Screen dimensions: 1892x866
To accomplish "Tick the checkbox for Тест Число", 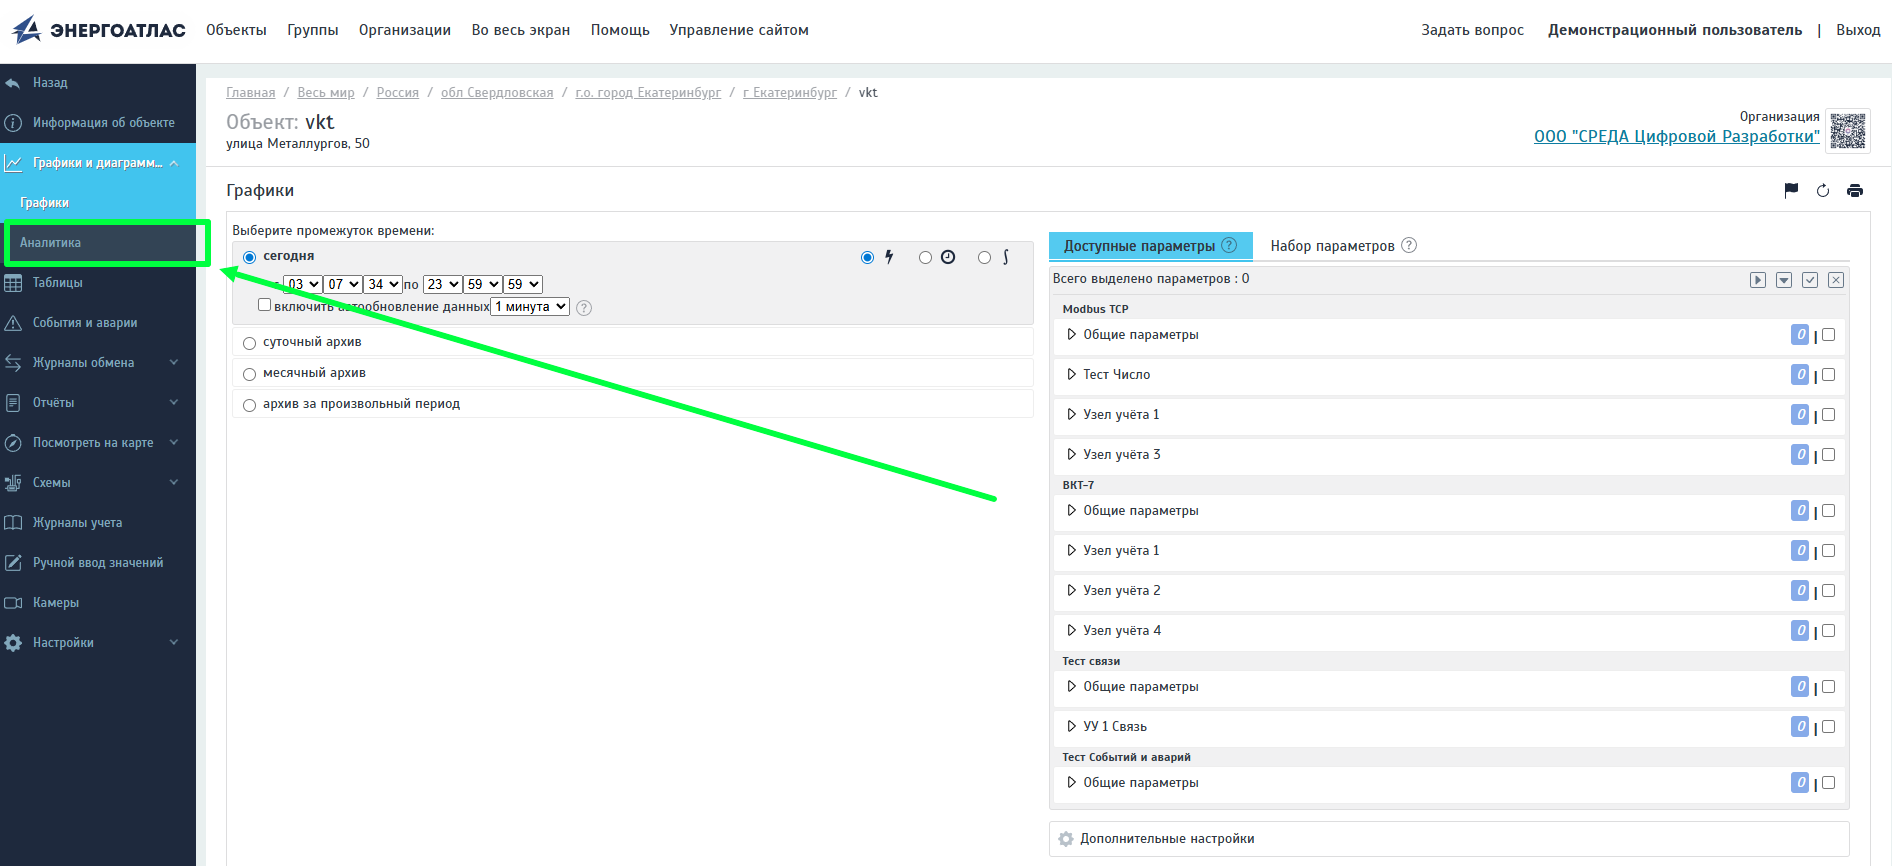I will point(1829,375).
